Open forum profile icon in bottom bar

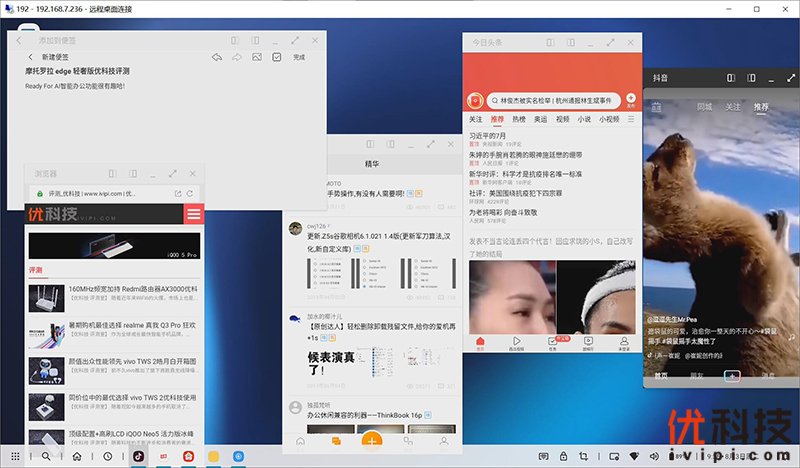(x=444, y=441)
